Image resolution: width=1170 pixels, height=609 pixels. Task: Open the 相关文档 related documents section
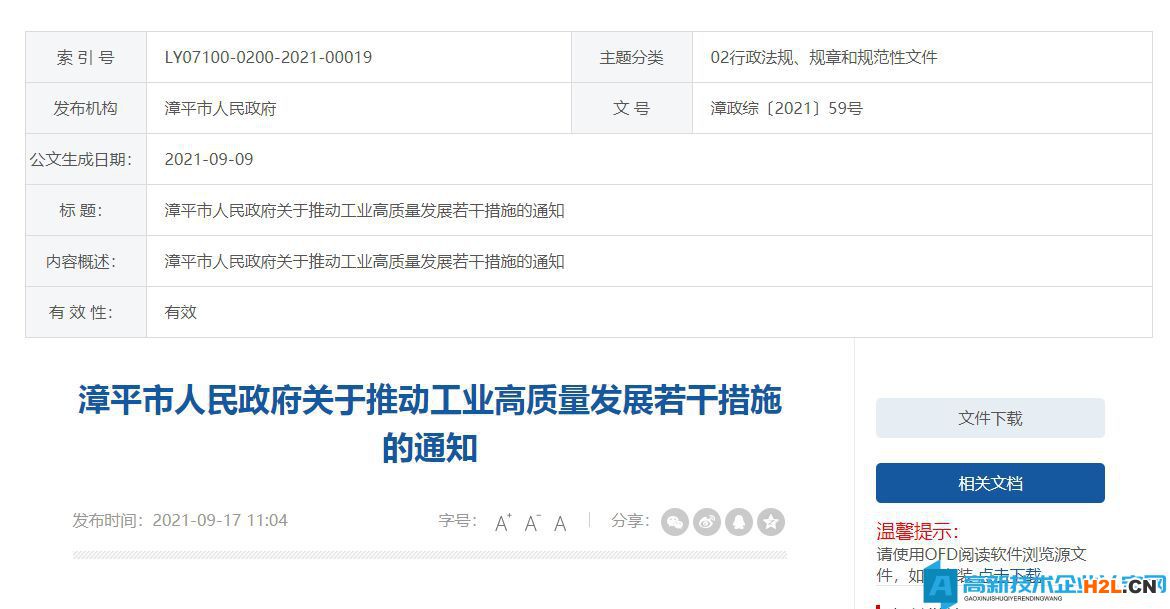click(989, 482)
